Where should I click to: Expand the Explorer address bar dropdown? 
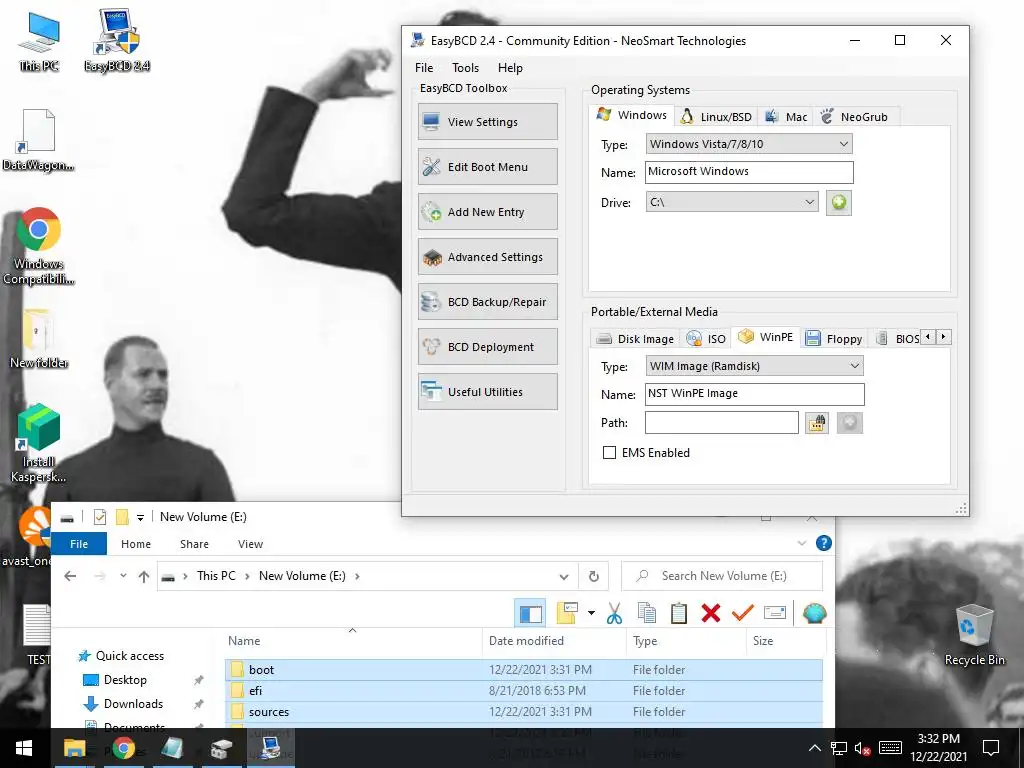pyautogui.click(x=564, y=576)
